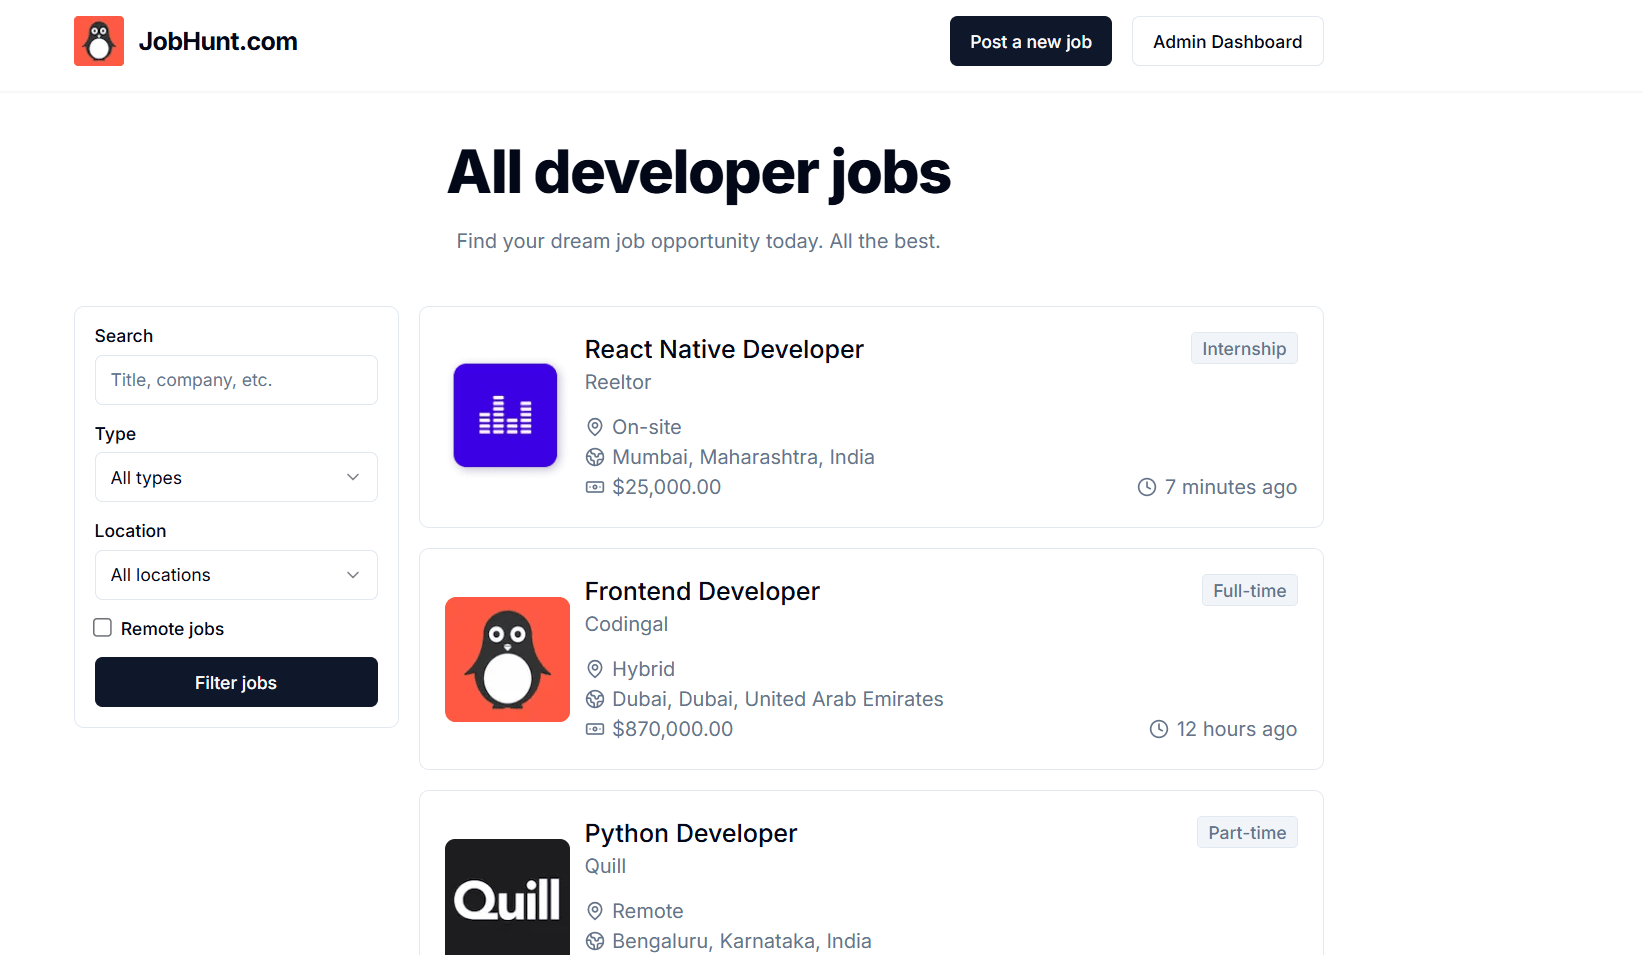This screenshot has width=1643, height=955.
Task: Click the Part-time badge on Python Developer
Action: 1246,832
